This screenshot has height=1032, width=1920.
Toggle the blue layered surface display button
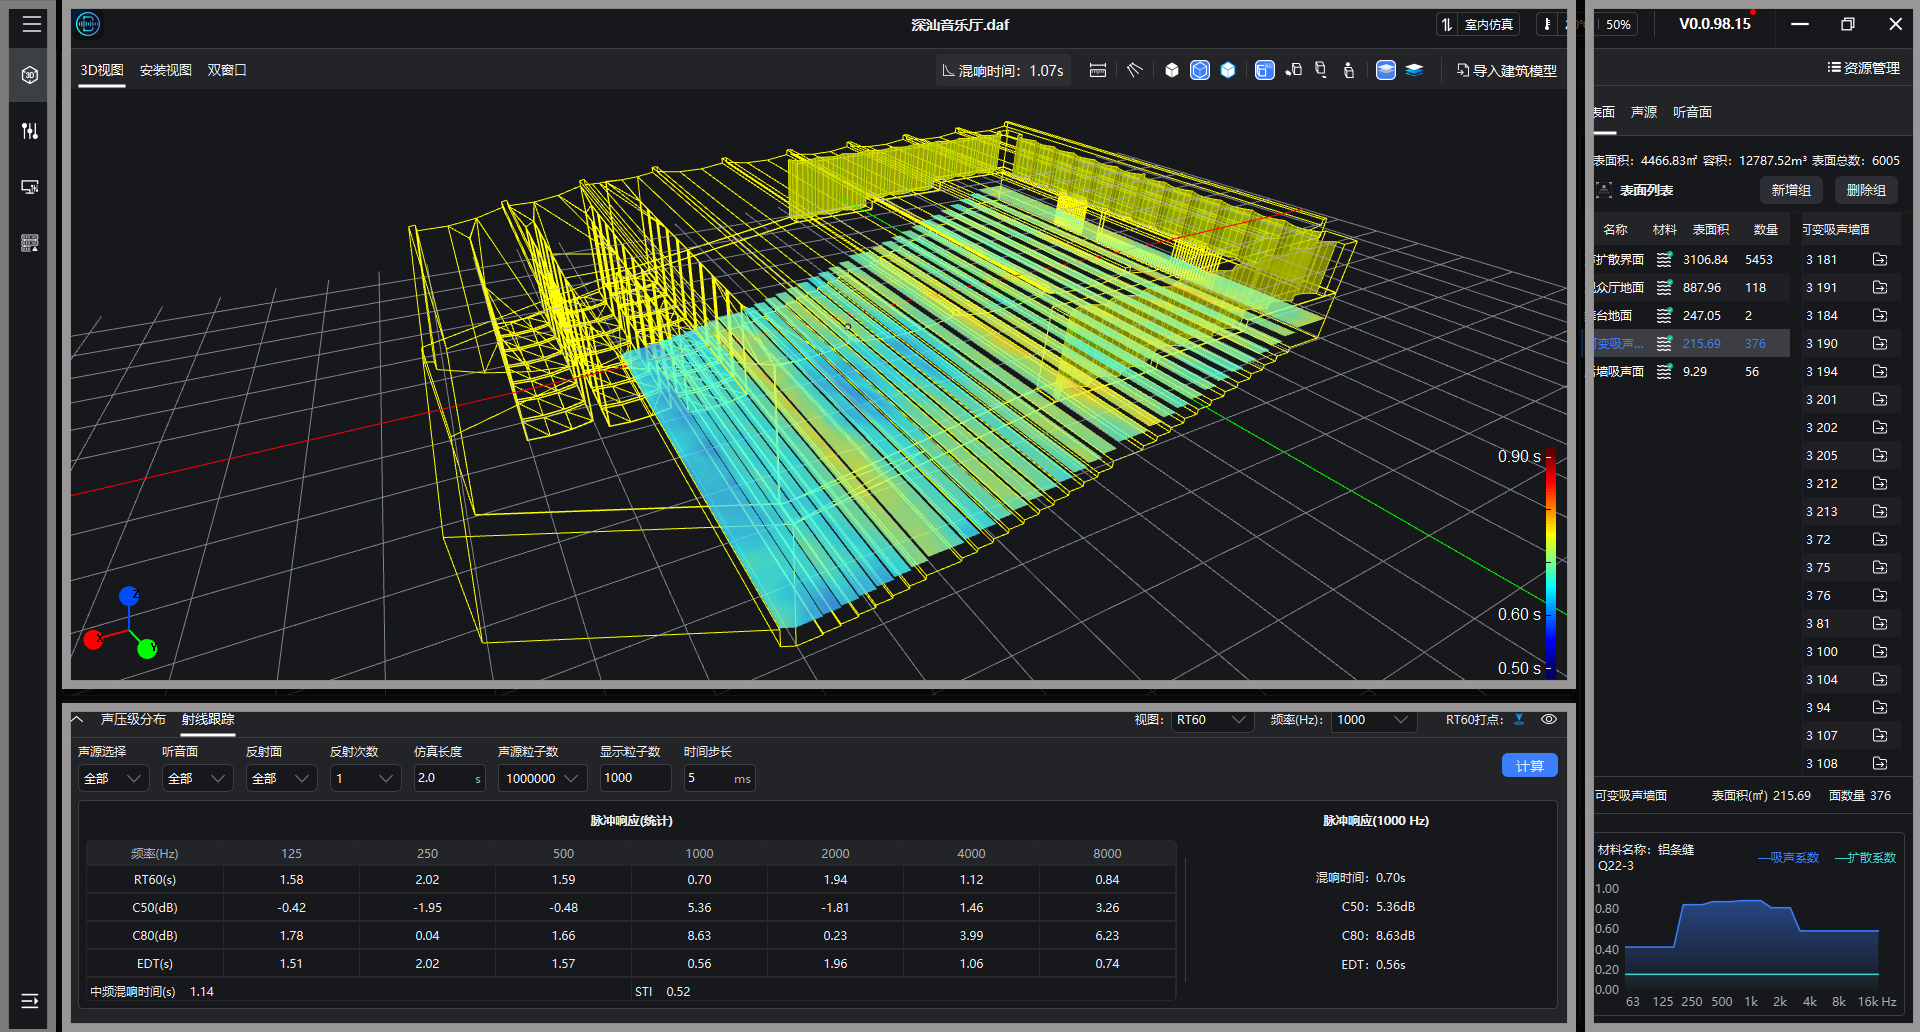click(1386, 70)
